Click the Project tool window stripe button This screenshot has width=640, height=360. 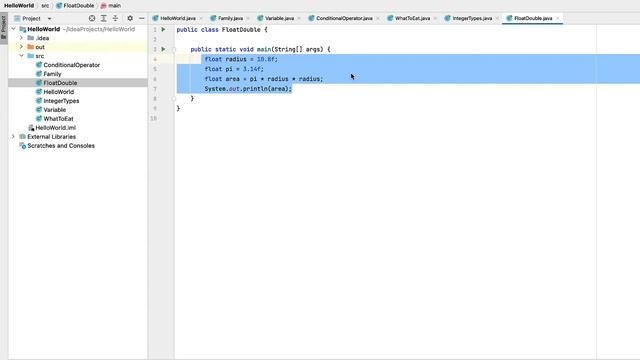coord(4,28)
